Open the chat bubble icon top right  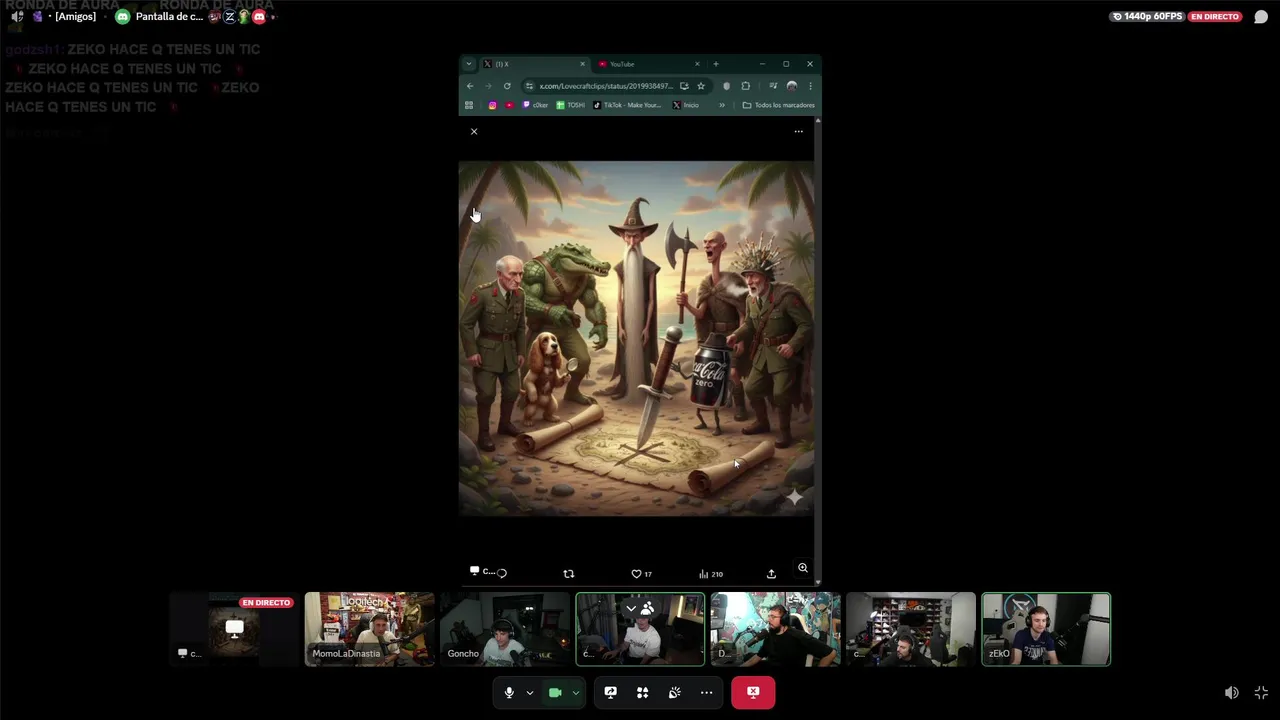click(x=1261, y=17)
